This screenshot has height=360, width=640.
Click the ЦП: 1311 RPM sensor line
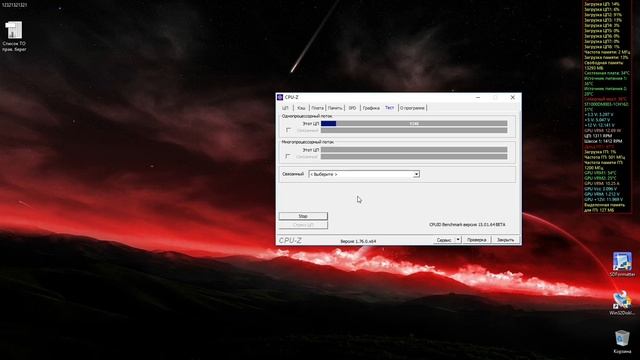[x=598, y=136]
